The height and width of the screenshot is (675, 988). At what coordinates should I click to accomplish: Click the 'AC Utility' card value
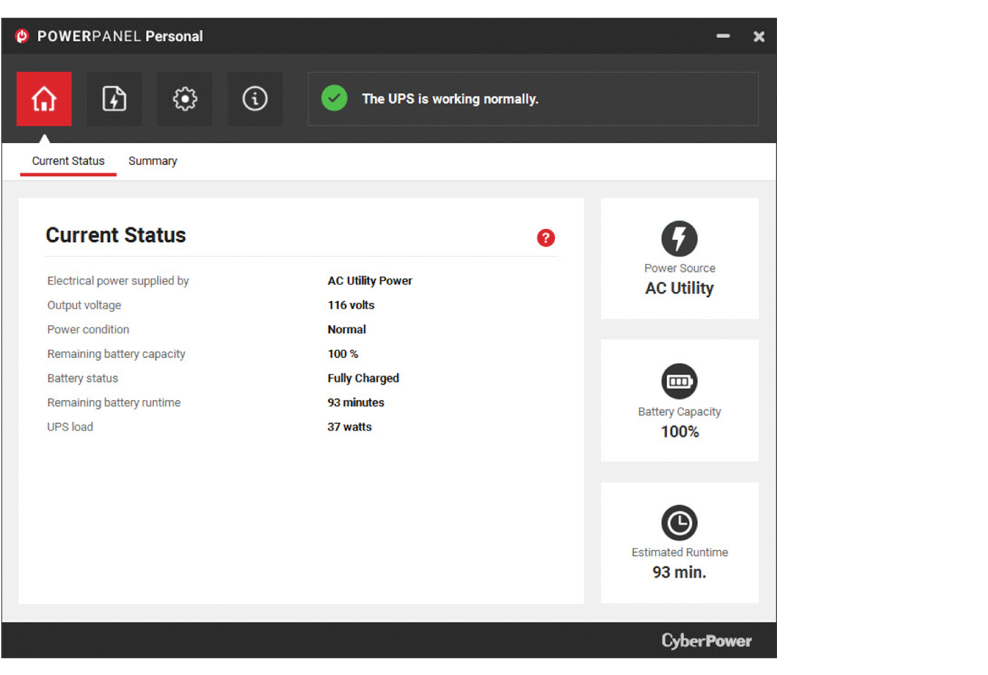679,289
